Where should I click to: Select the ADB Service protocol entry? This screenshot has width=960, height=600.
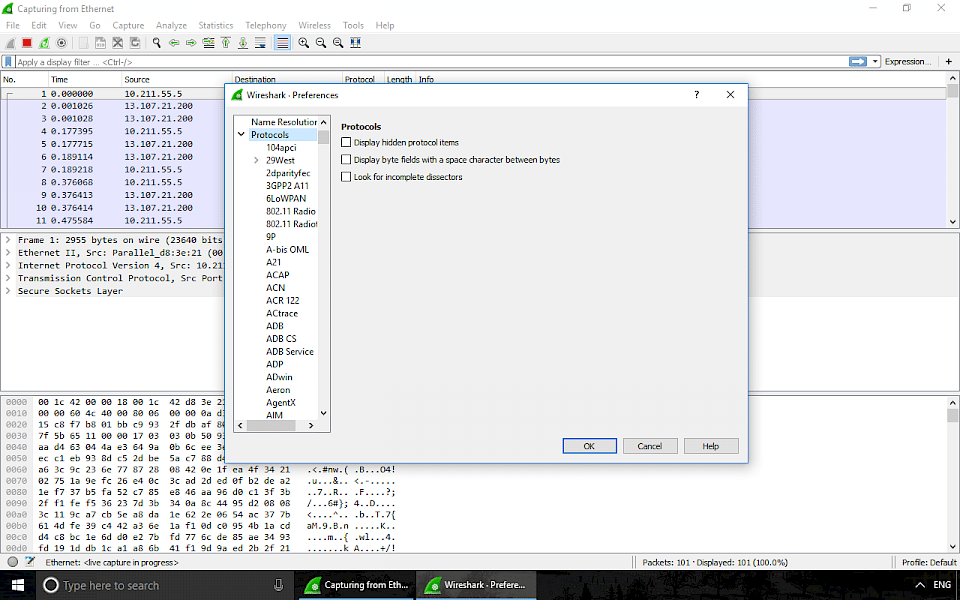[x=290, y=351]
